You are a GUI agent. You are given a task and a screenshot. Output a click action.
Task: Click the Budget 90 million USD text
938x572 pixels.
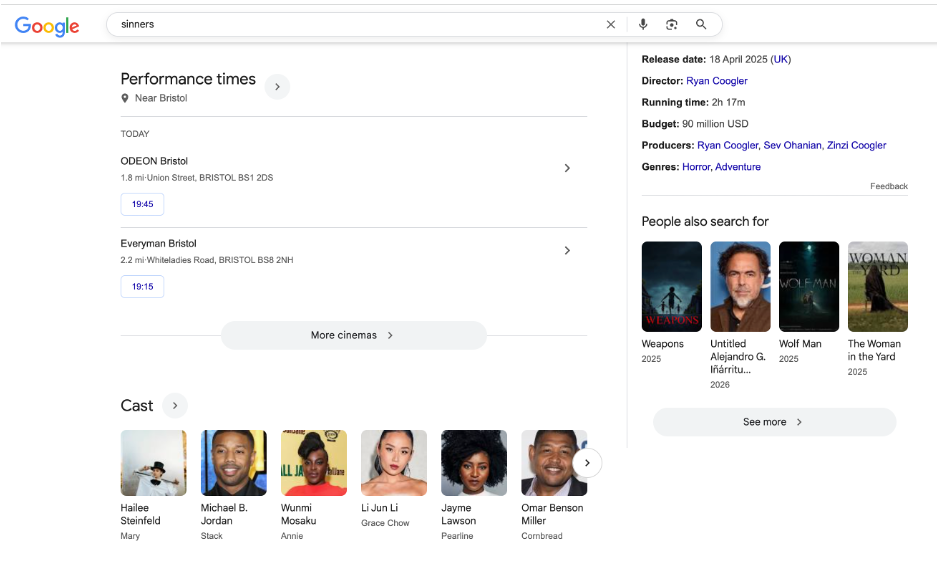[695, 124]
